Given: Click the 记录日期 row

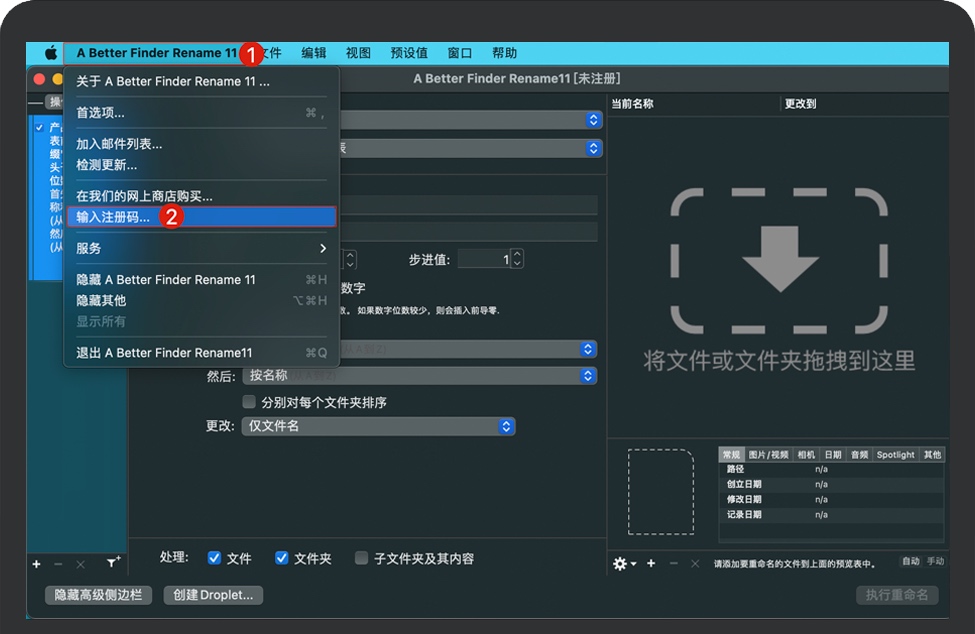Looking at the screenshot, I should point(831,515).
